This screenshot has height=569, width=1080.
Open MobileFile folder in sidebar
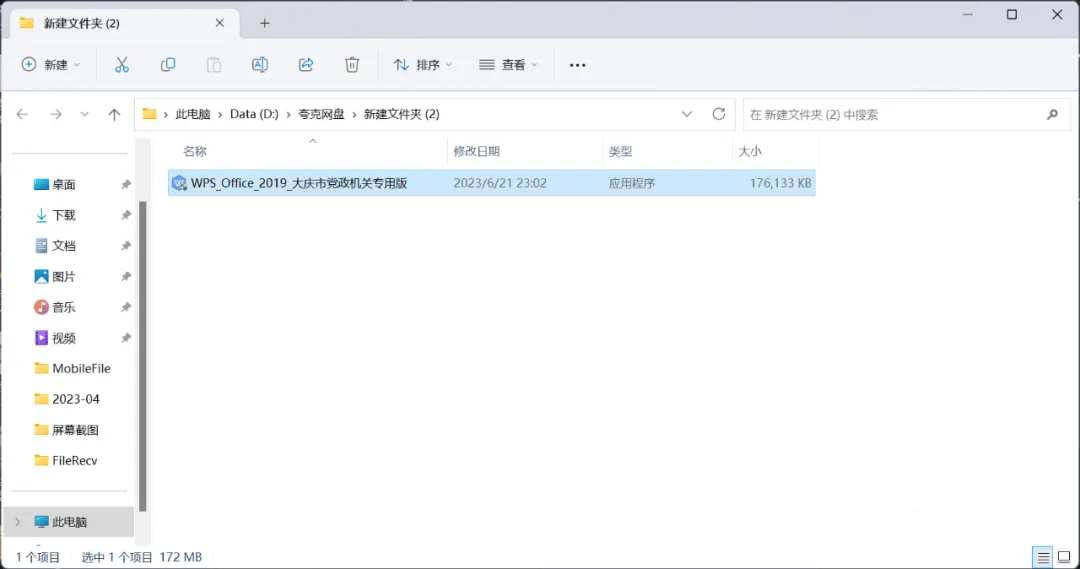click(72, 369)
